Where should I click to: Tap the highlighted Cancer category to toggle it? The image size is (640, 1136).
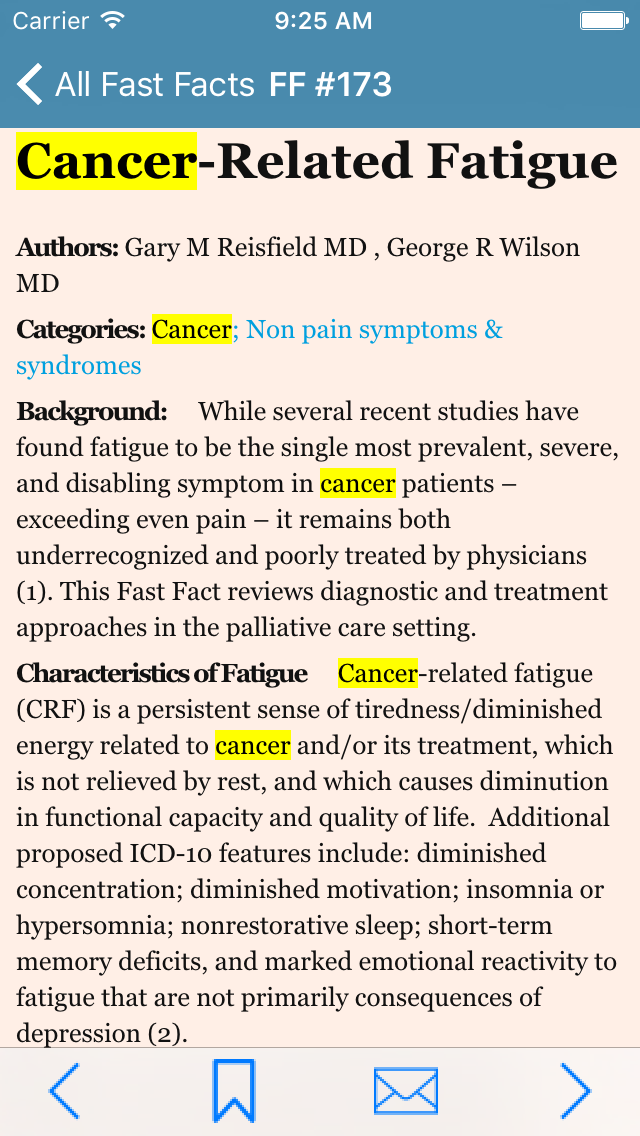pos(191,329)
